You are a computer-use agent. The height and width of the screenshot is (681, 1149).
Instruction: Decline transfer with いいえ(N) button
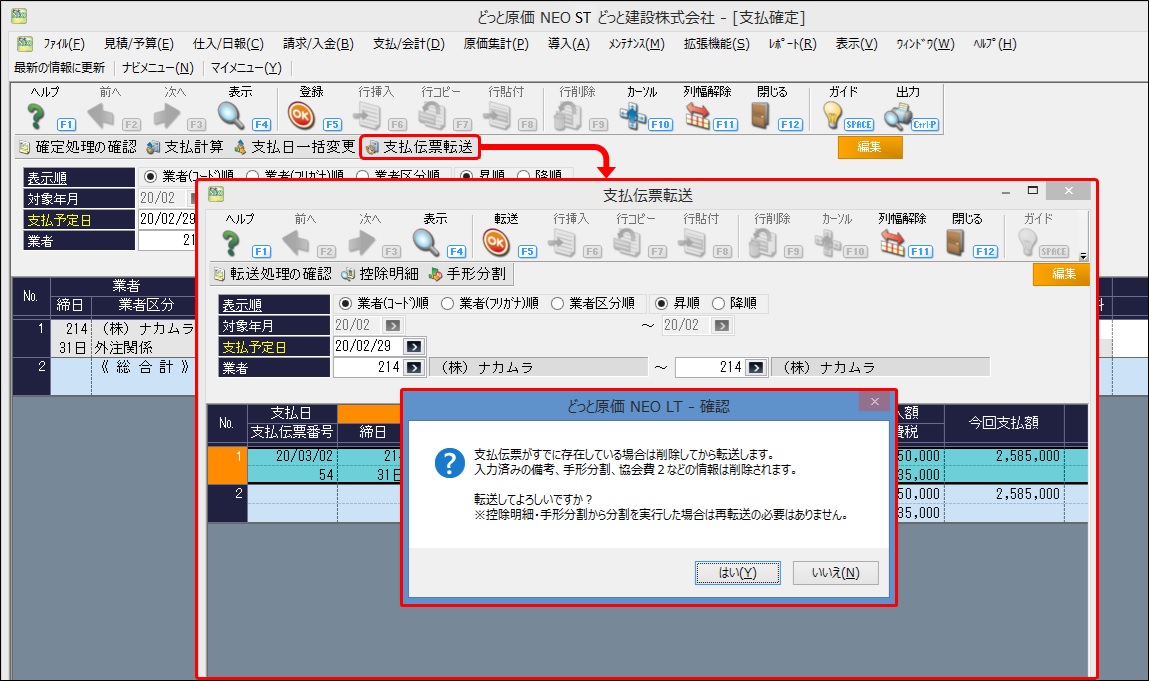[835, 573]
